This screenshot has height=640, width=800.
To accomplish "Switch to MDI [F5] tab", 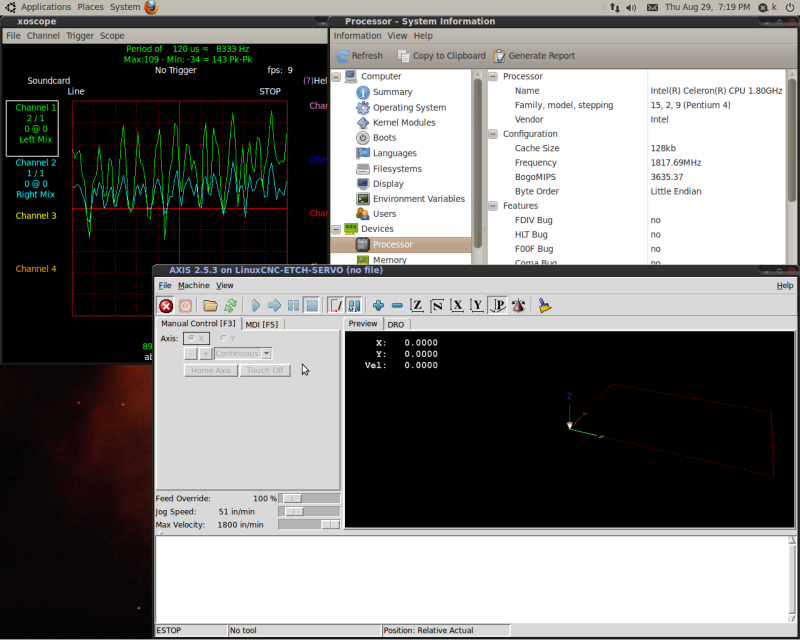I will [262, 325].
